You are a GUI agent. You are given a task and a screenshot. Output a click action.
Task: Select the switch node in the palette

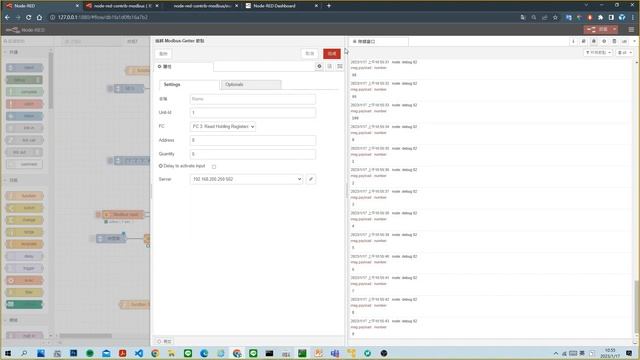(x=24, y=208)
